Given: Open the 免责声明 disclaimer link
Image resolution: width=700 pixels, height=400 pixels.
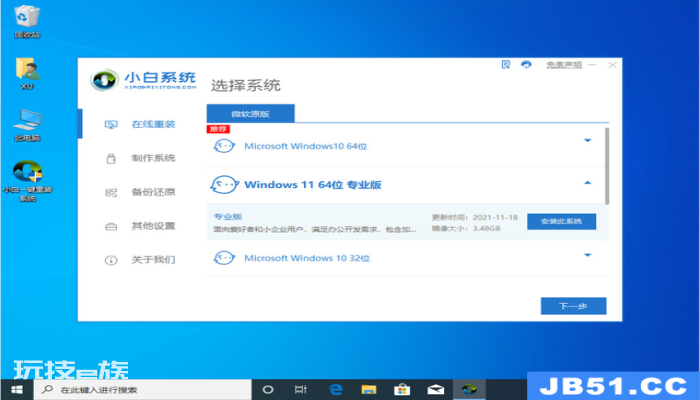Looking at the screenshot, I should (x=564, y=65).
